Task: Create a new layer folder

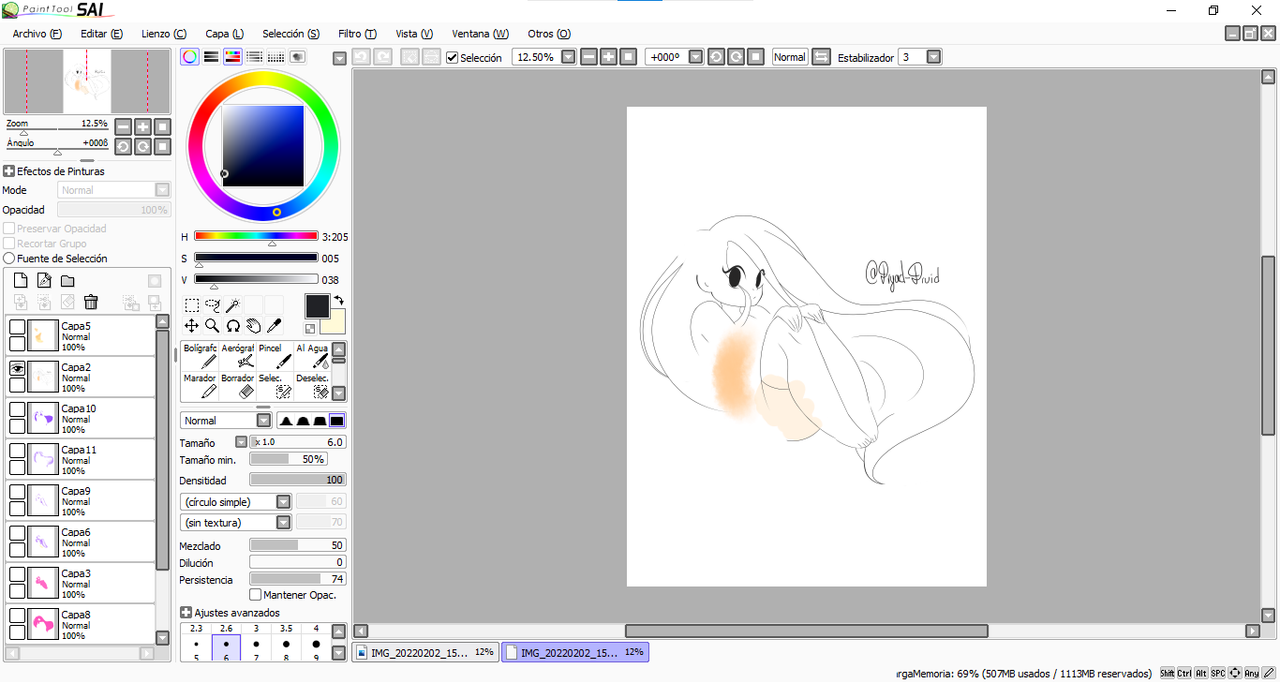Action: (x=68, y=280)
